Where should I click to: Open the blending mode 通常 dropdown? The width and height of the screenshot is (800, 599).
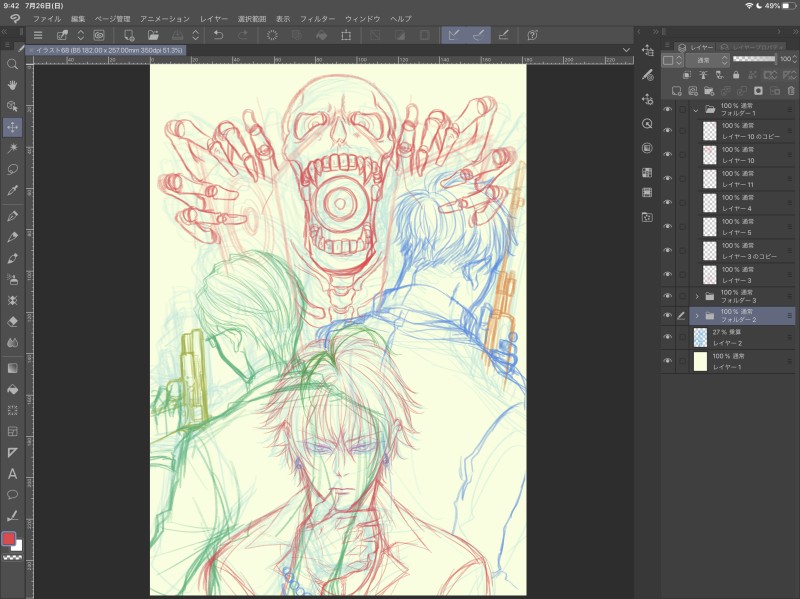(705, 60)
